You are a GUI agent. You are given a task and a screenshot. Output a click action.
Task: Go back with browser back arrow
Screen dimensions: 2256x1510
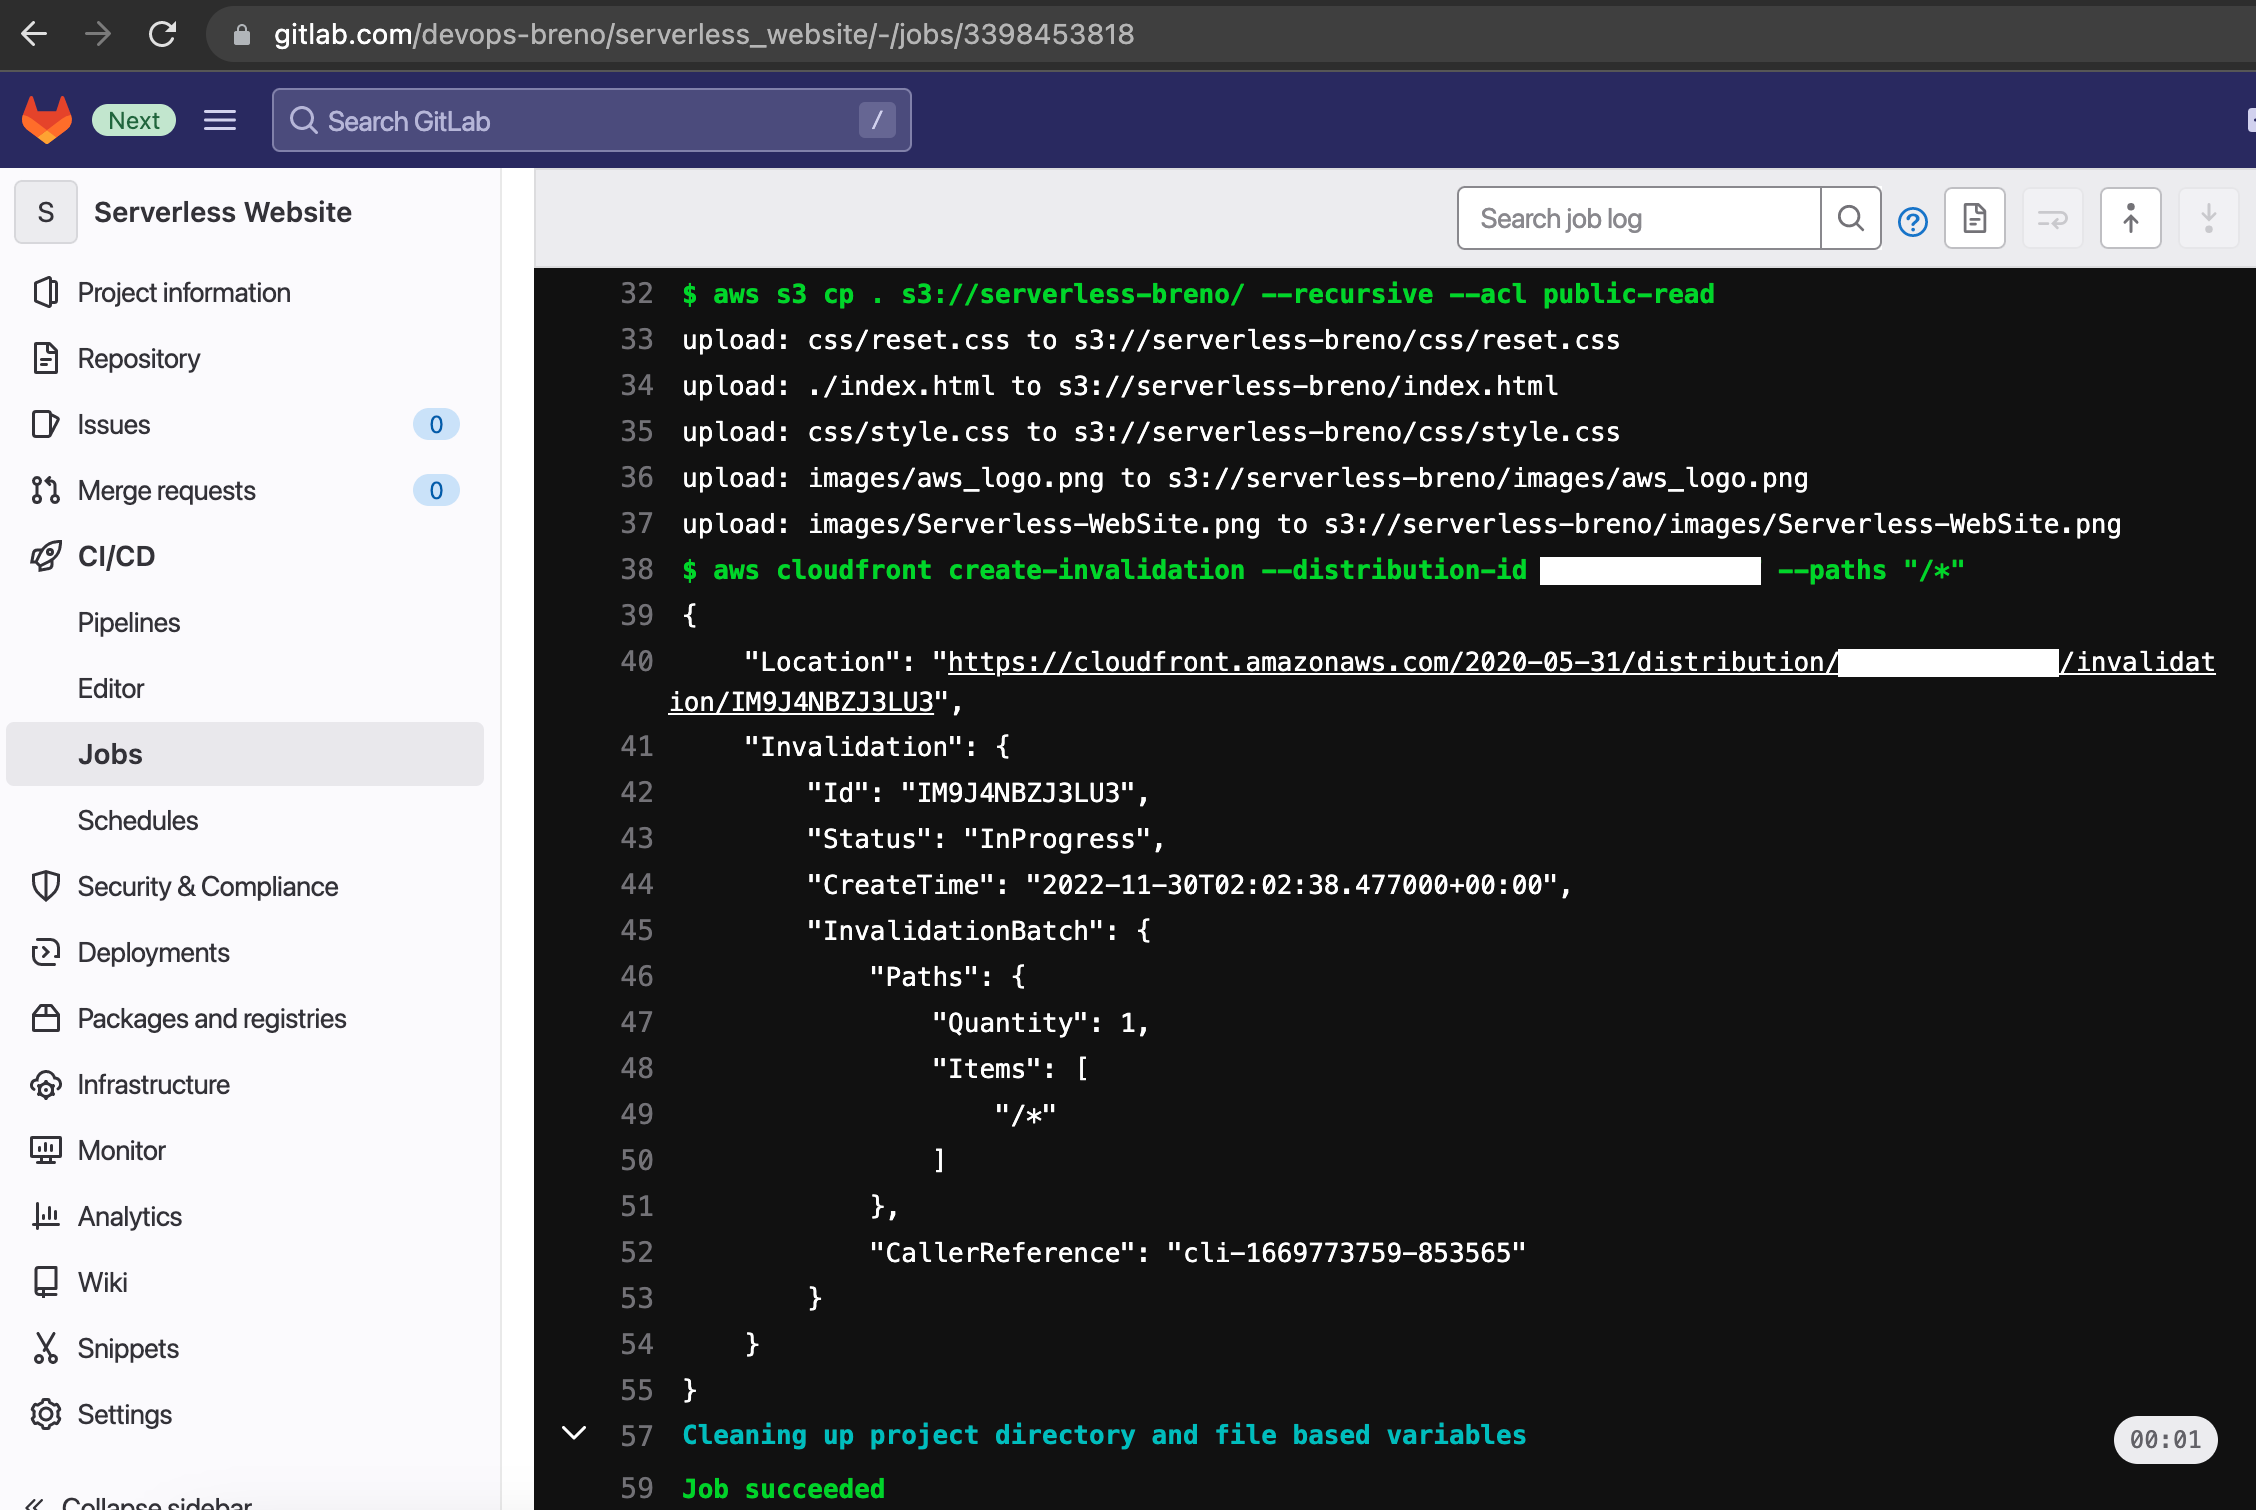(x=34, y=35)
